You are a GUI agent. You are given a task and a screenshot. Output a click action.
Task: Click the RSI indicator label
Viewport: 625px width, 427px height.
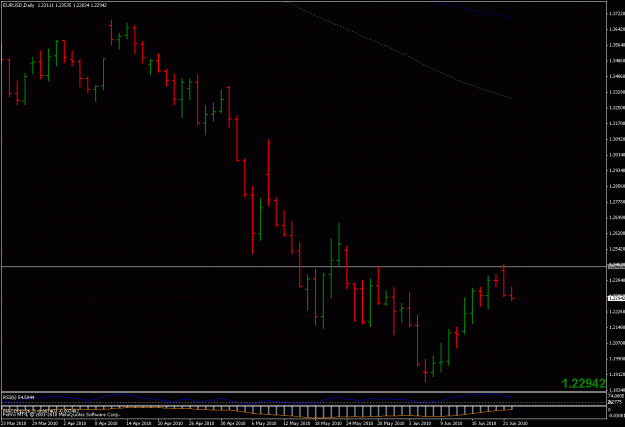click(x=18, y=397)
